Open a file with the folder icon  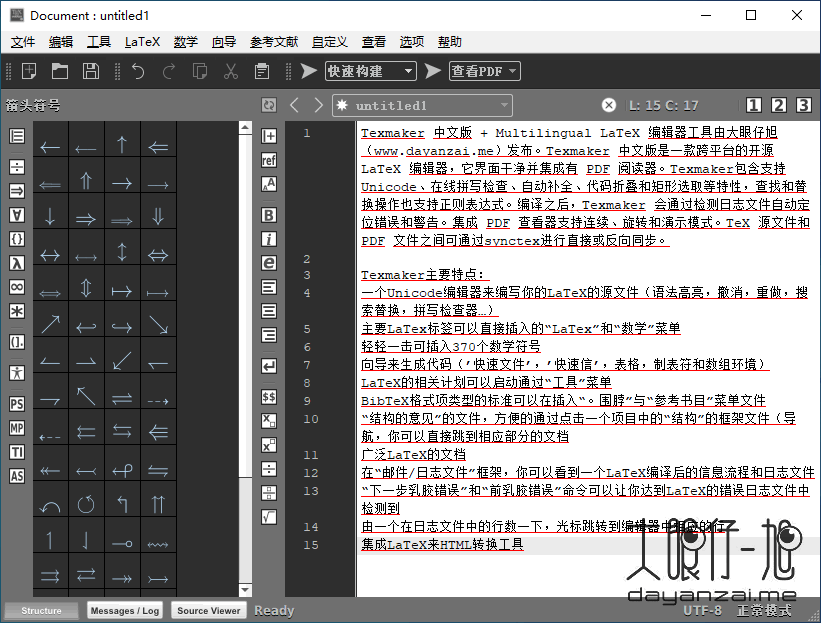pos(60,71)
